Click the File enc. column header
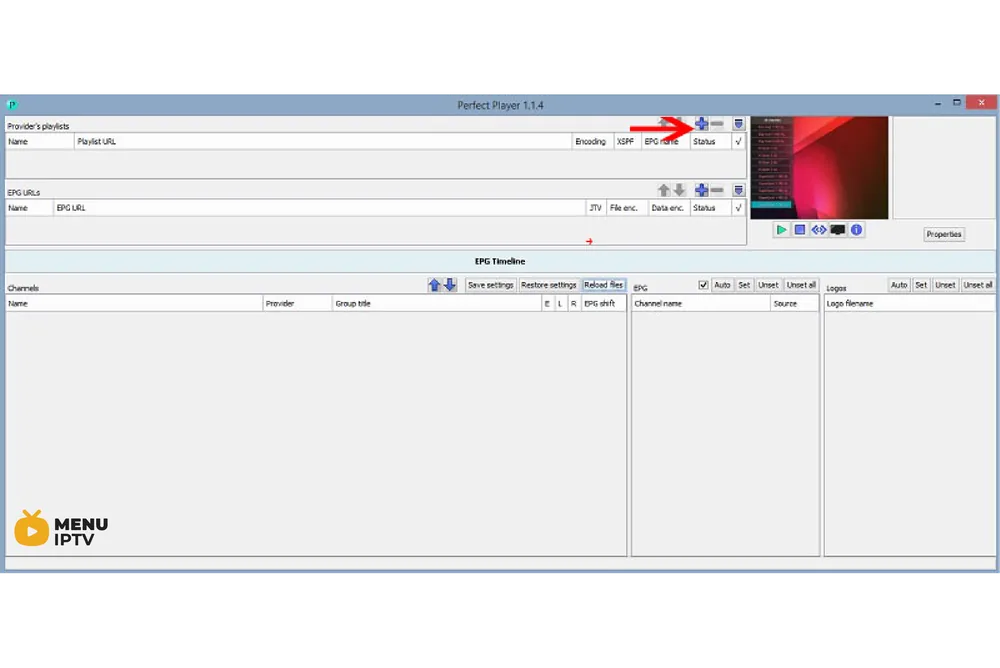The height and width of the screenshot is (668, 1000). 627,208
